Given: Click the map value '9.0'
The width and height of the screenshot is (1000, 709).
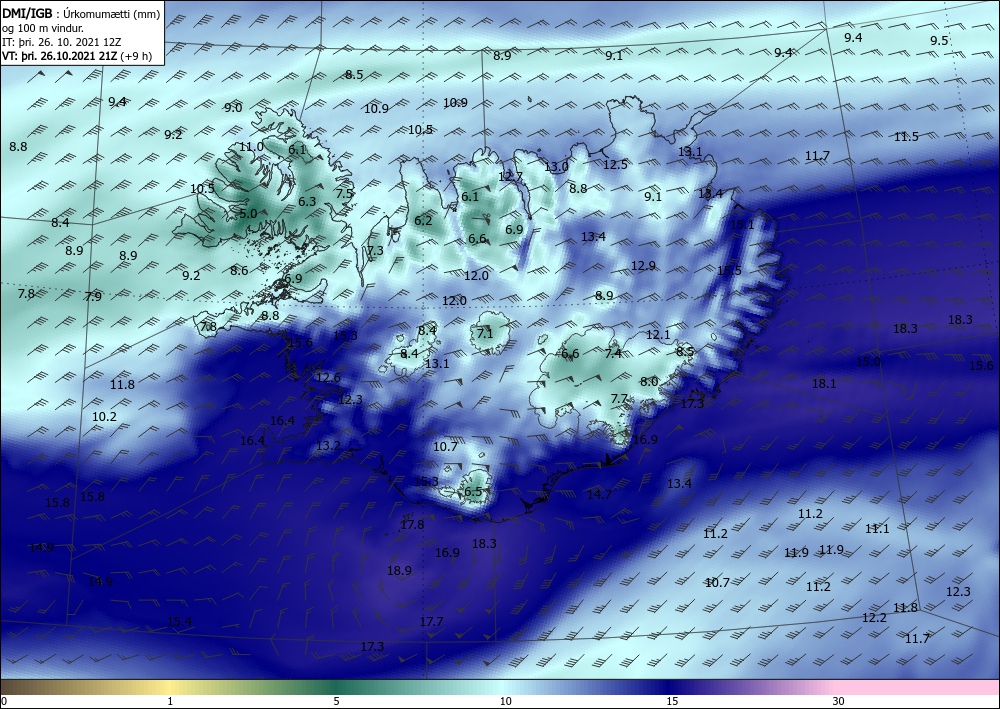Looking at the screenshot, I should (x=233, y=108).
